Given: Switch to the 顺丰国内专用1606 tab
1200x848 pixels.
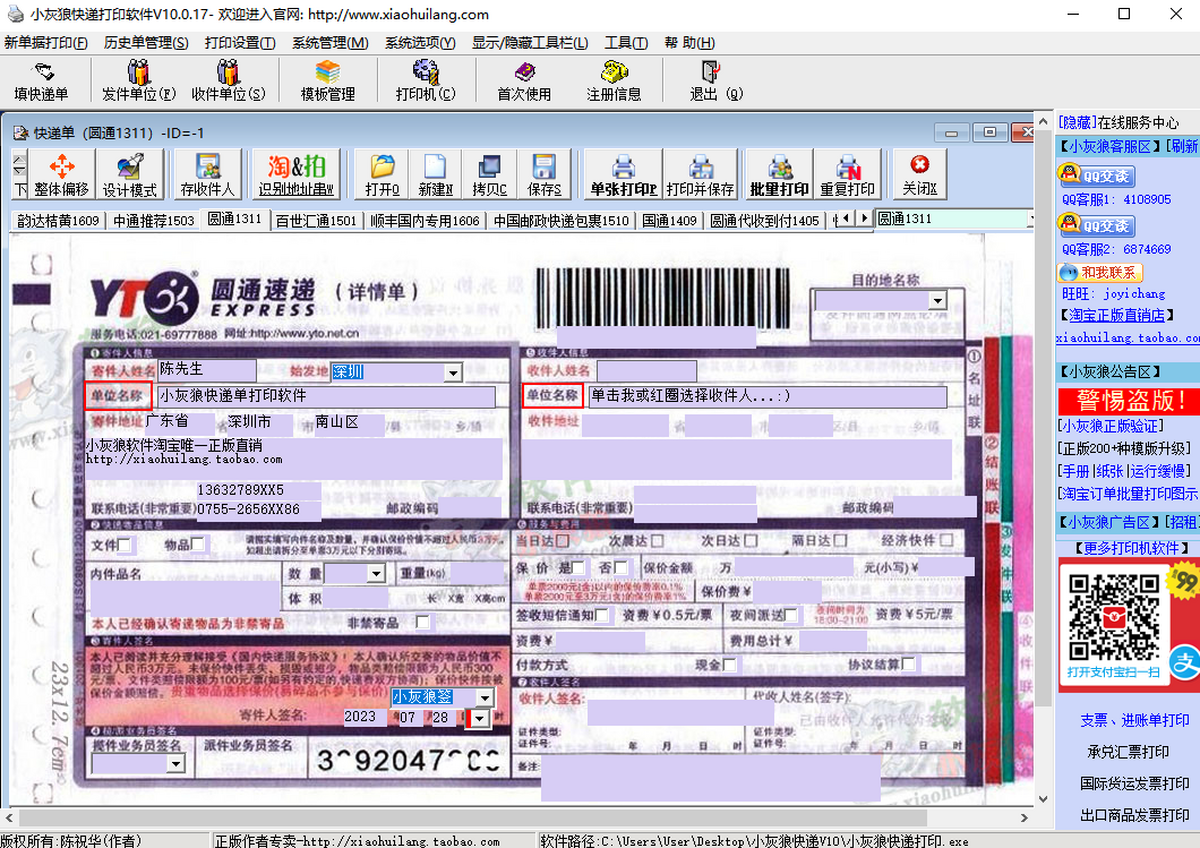Looking at the screenshot, I should pyautogui.click(x=425, y=220).
